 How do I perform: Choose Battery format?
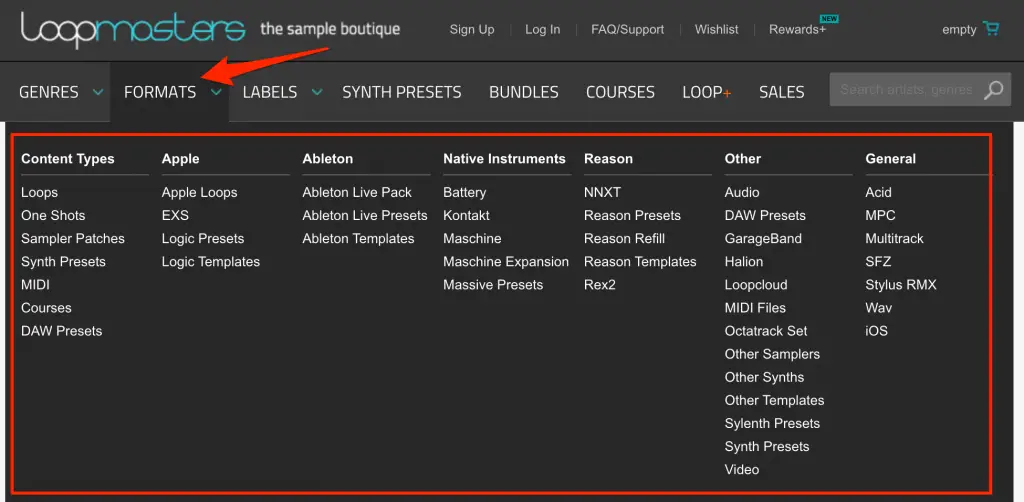[464, 193]
